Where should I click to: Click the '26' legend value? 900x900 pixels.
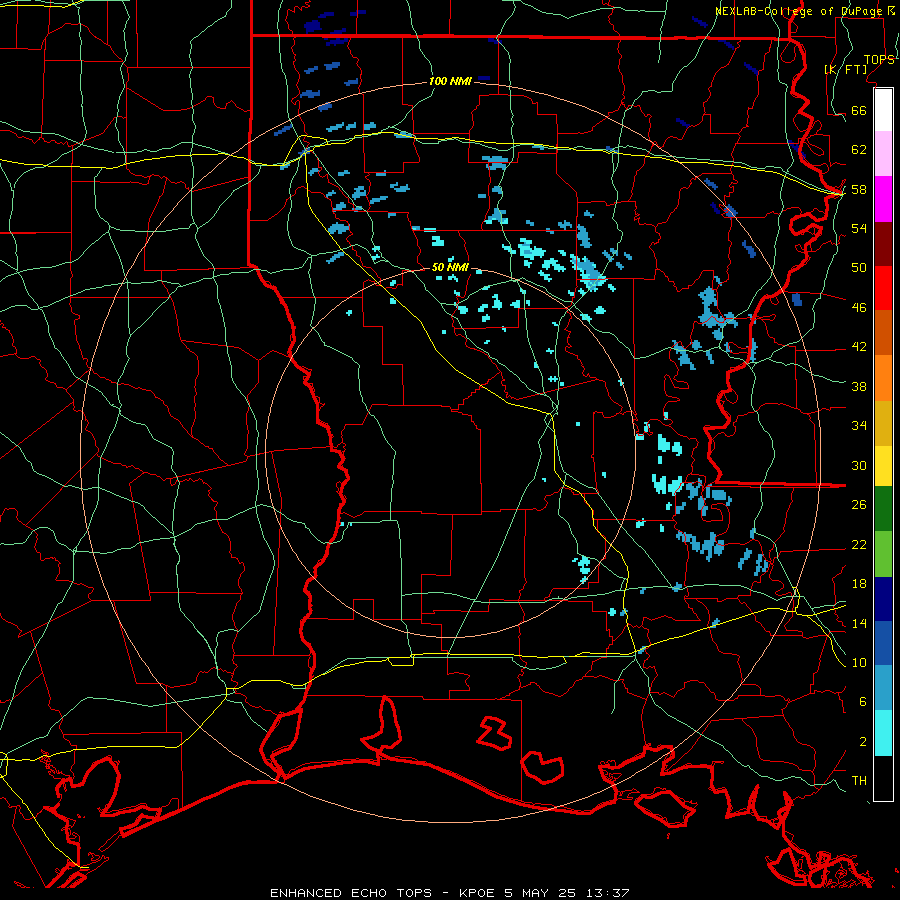tap(859, 505)
